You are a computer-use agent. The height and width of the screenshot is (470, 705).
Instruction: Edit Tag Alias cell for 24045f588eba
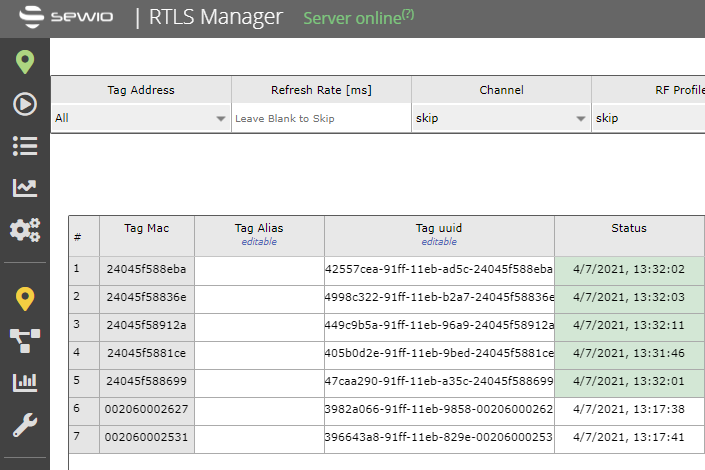(x=259, y=270)
